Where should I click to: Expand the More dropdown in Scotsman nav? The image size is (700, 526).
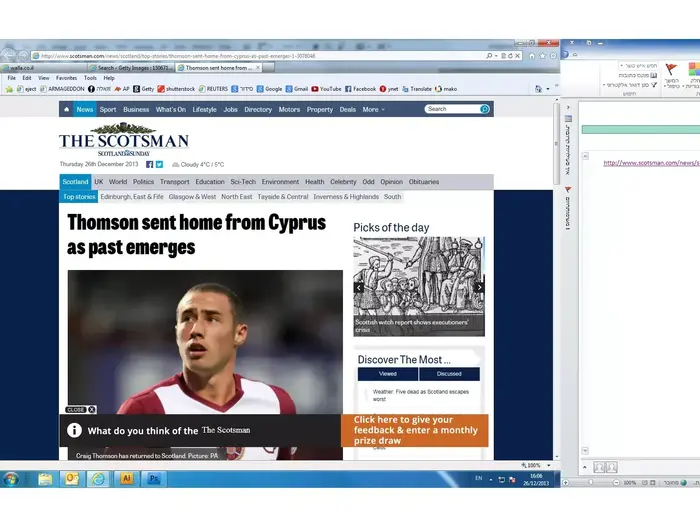[373, 109]
